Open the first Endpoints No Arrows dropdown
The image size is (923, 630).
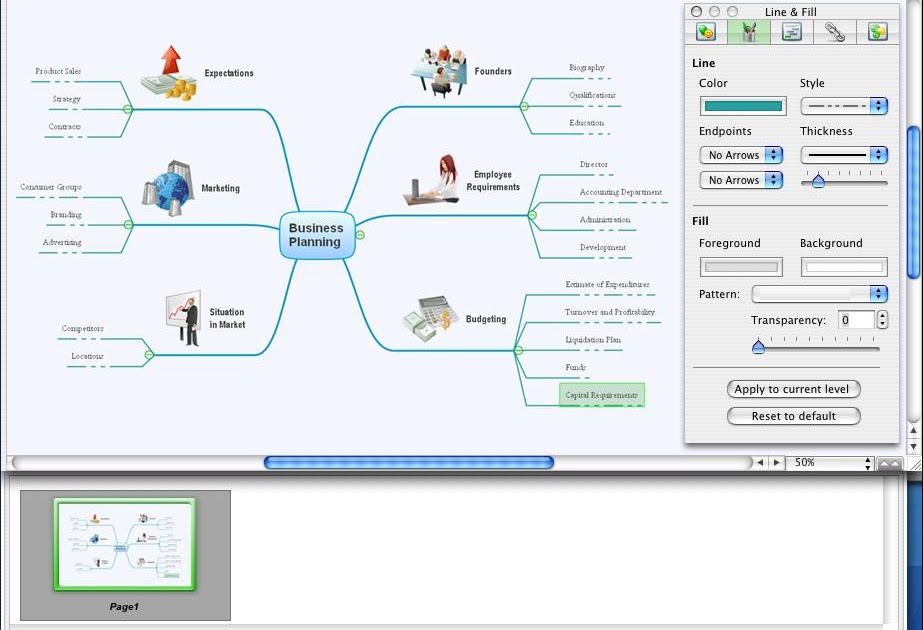[741, 155]
